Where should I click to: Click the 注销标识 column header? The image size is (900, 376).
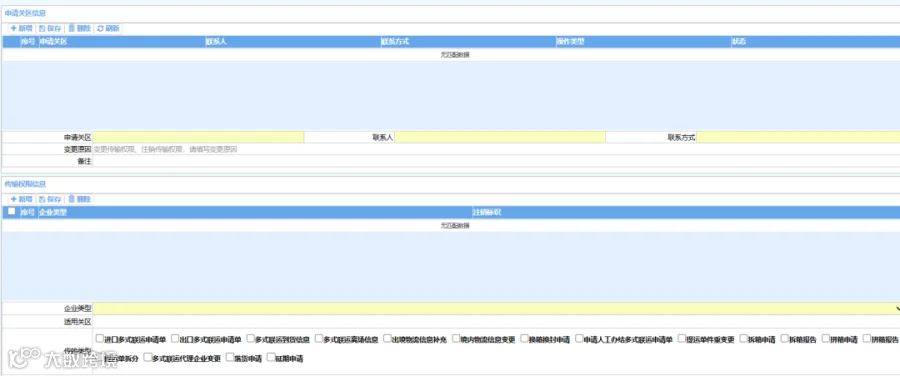point(686,212)
